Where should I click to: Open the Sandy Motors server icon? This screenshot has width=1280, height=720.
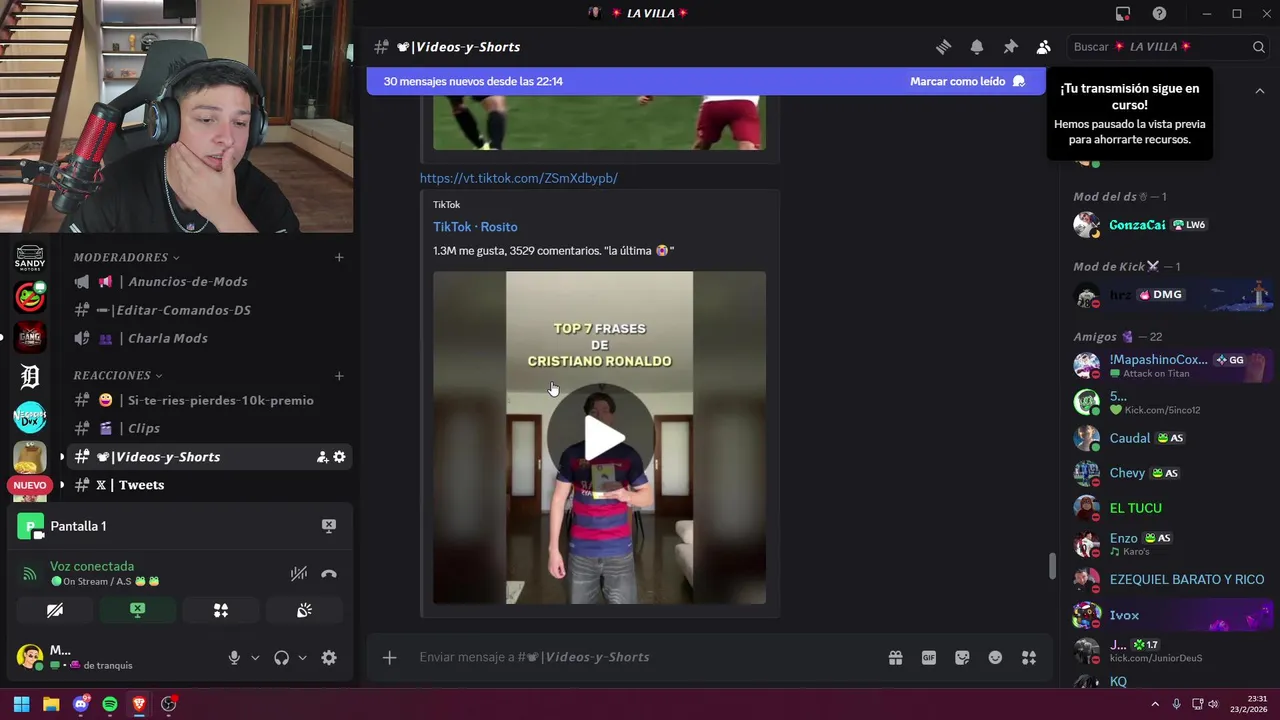[x=31, y=257]
